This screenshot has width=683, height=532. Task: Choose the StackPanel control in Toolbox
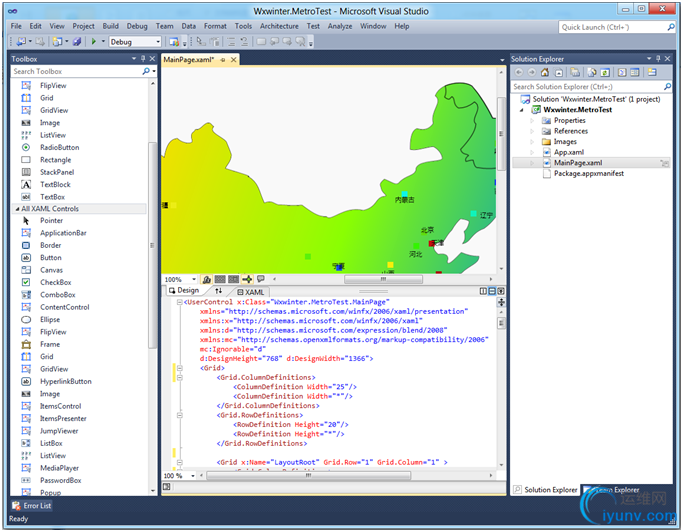pos(55,172)
